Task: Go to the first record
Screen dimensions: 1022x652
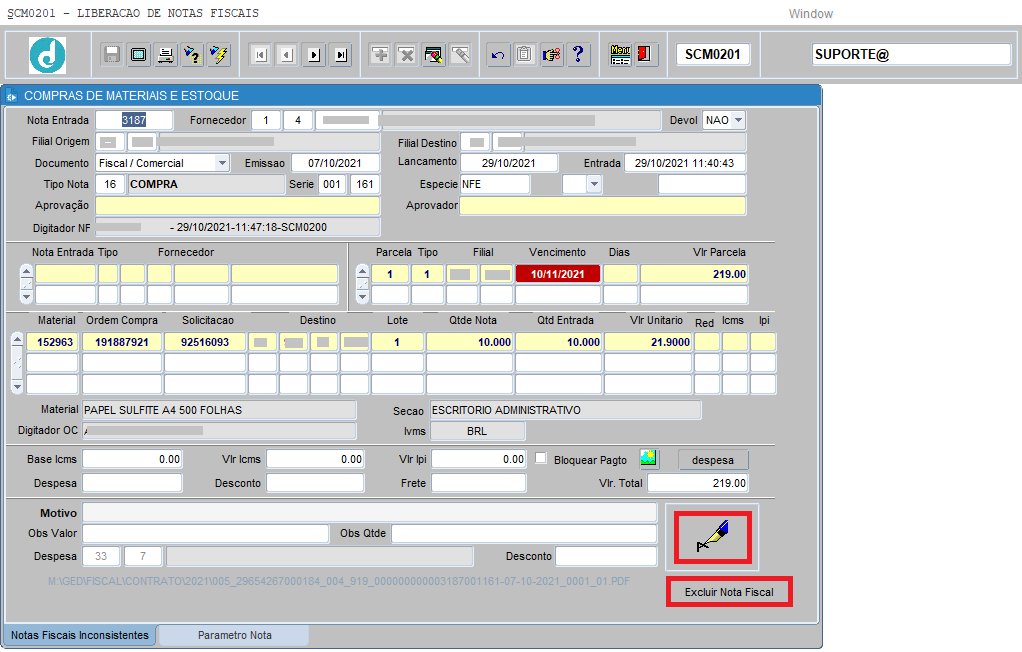Action: coord(261,55)
